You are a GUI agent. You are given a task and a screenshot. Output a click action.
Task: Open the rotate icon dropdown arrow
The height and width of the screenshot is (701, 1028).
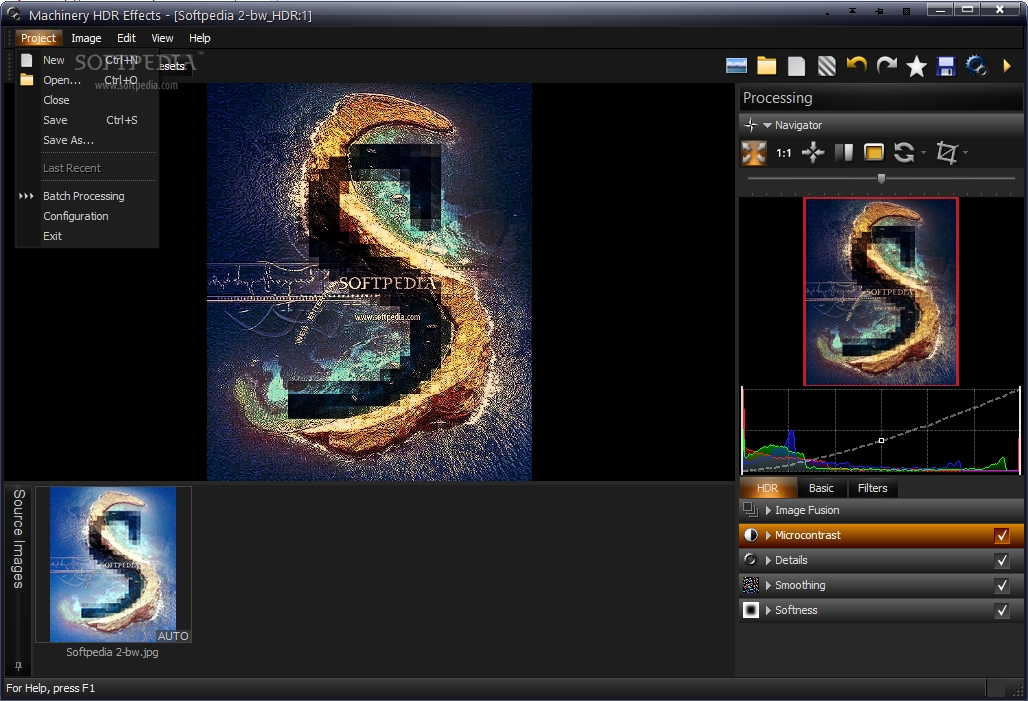tap(923, 153)
